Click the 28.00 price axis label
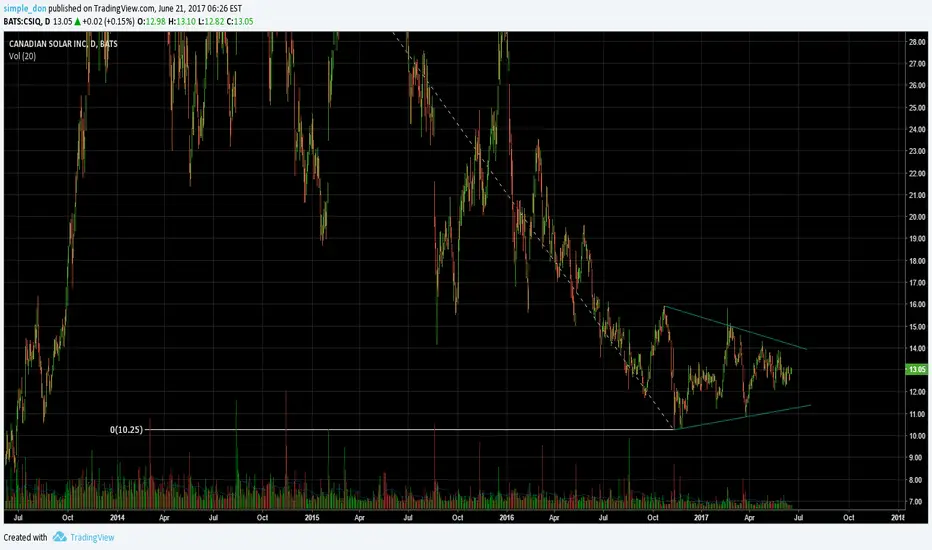 click(917, 42)
